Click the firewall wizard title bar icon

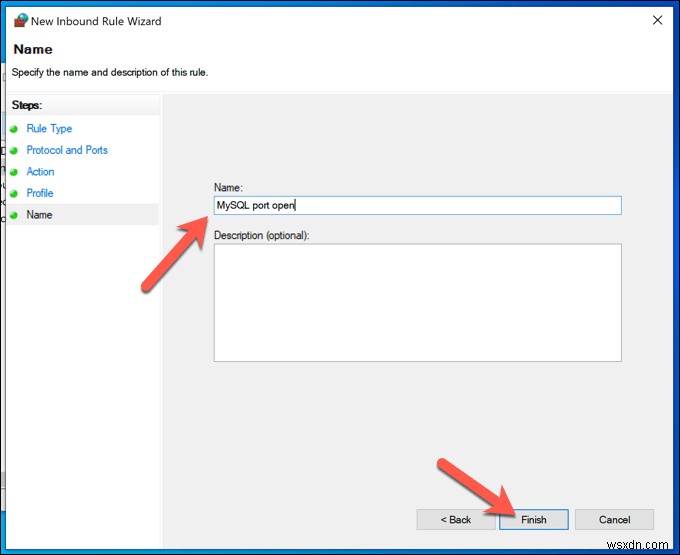pyautogui.click(x=21, y=20)
